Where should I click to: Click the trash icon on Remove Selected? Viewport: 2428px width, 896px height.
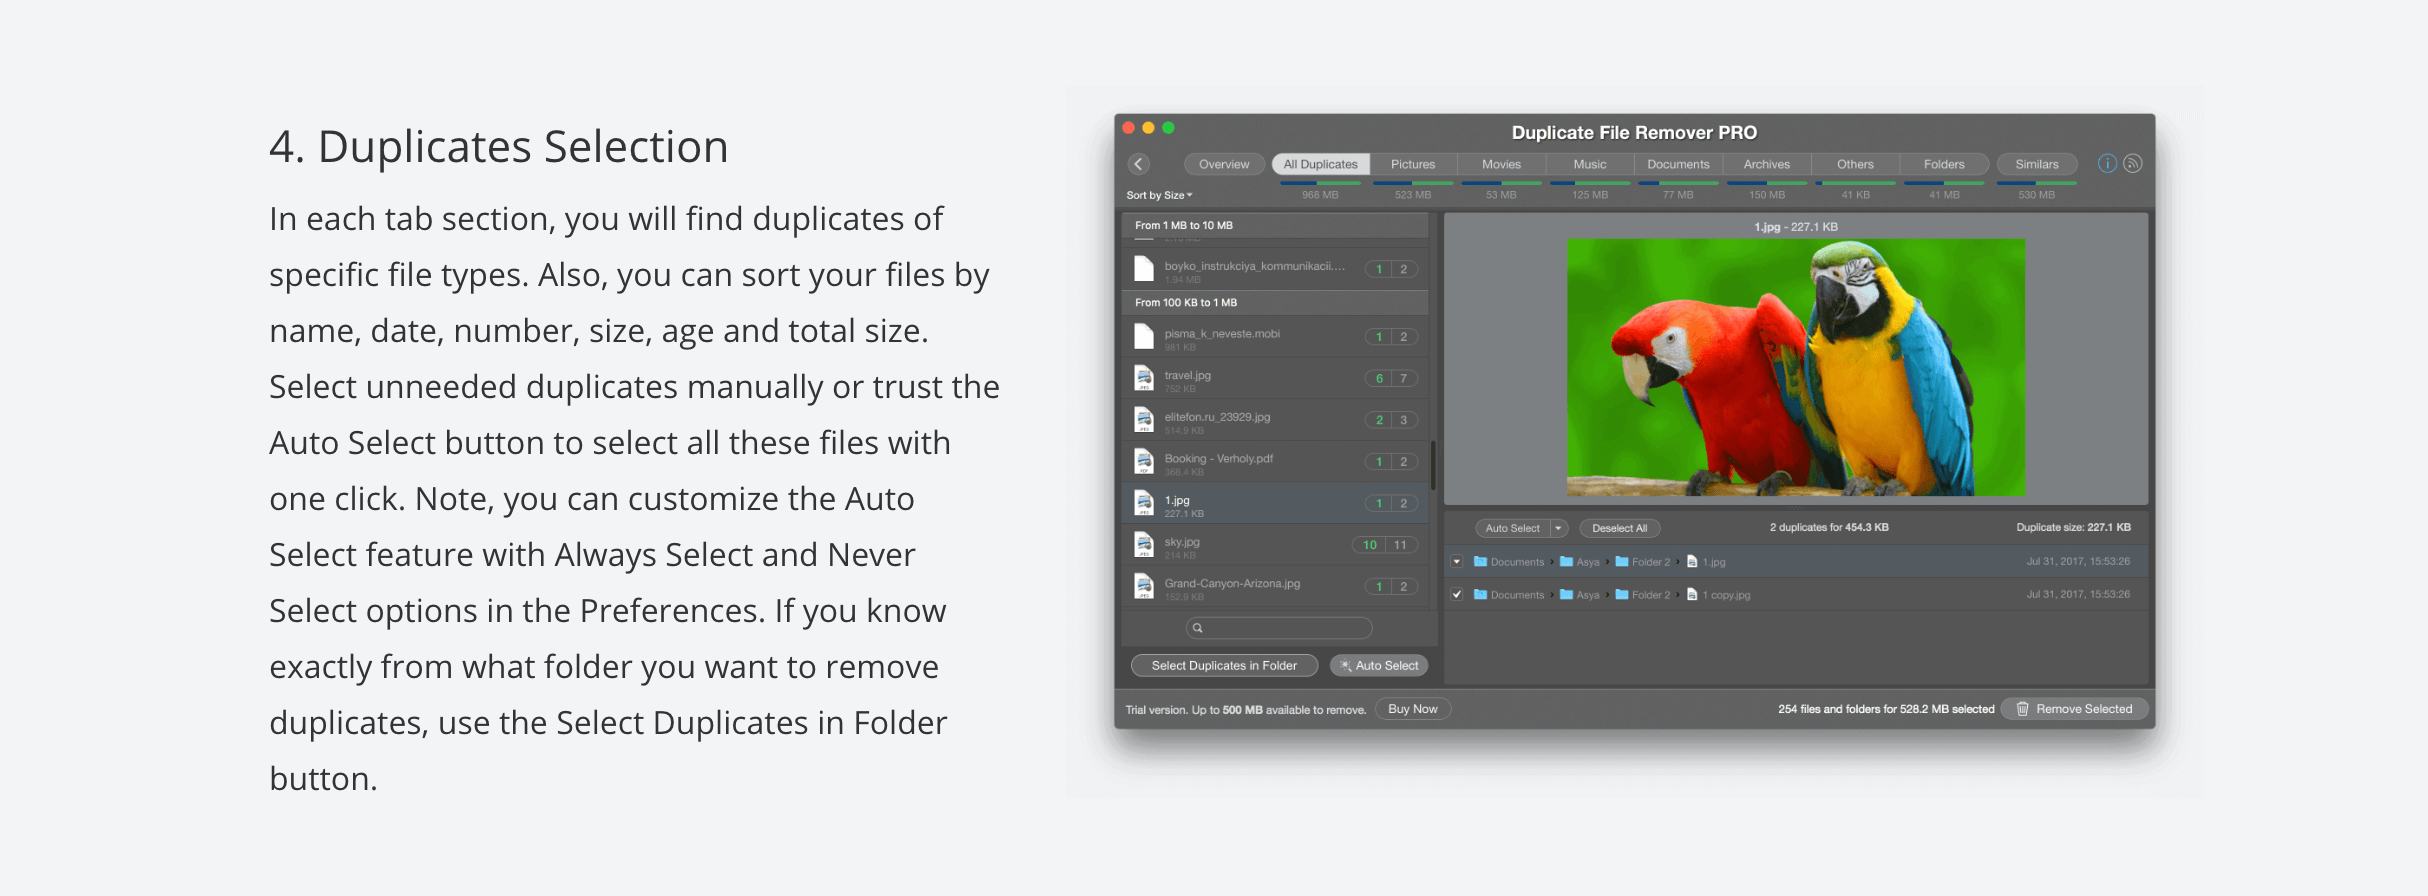point(2022,709)
